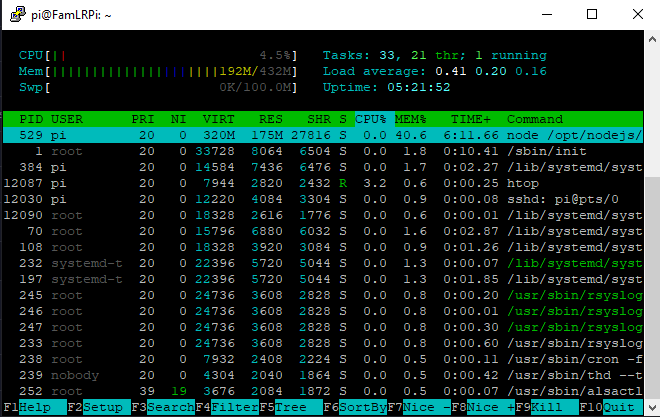Select the /usr/sbin/cron process row
This screenshot has width=660, height=417.
click(323, 359)
